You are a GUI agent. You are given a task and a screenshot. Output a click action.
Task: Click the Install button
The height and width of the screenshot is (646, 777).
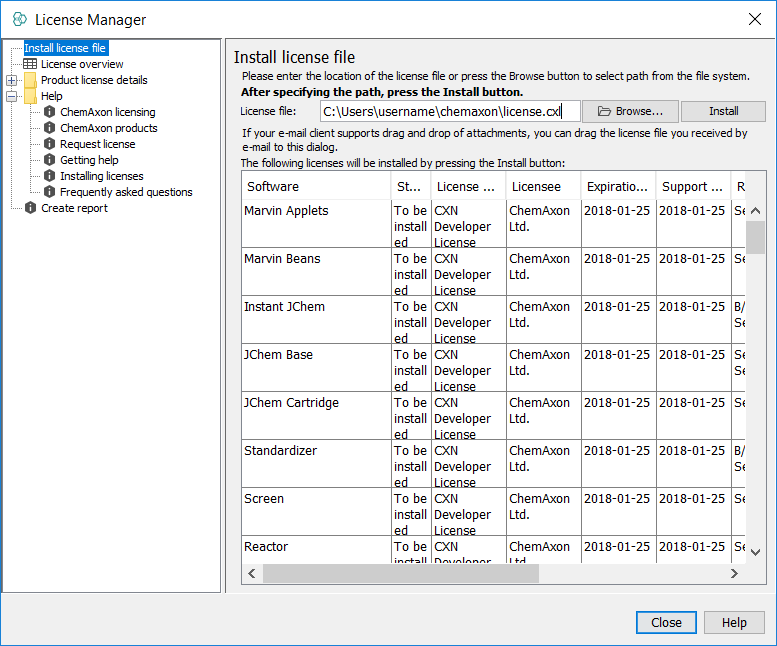(723, 111)
